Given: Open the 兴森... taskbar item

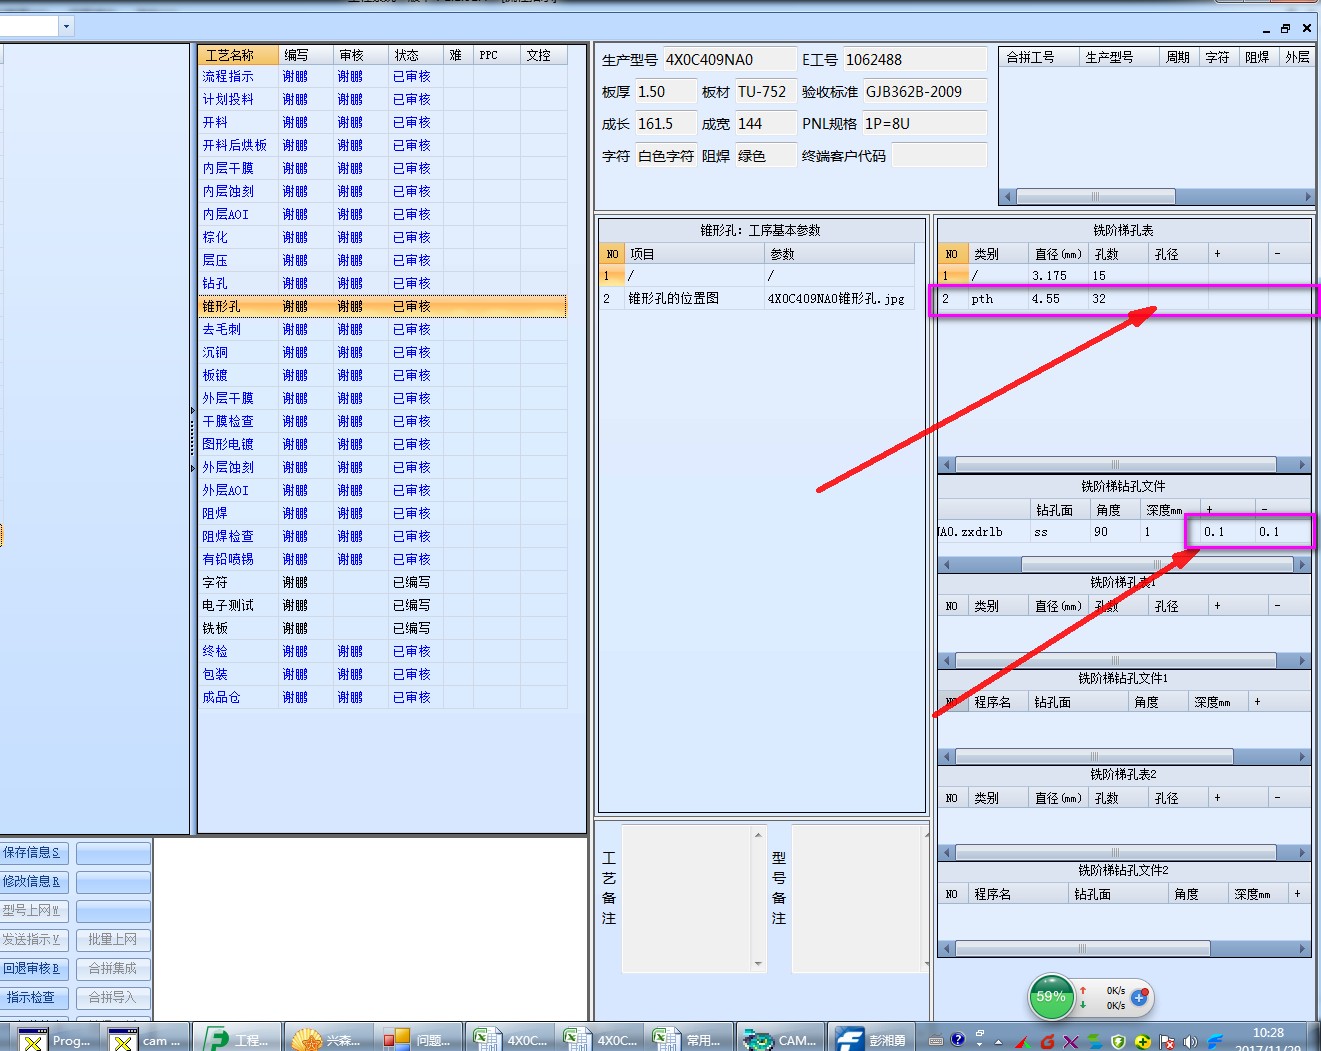Looking at the screenshot, I should [327, 1039].
